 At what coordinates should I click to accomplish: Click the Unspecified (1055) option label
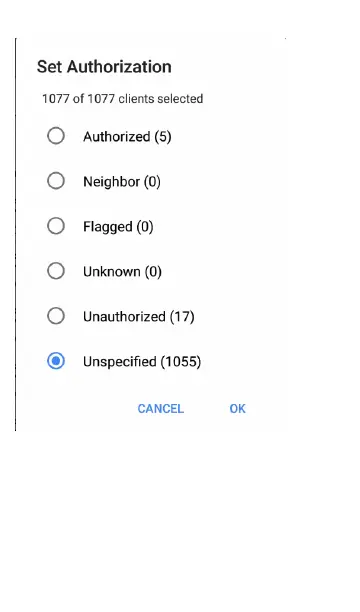pos(142,361)
